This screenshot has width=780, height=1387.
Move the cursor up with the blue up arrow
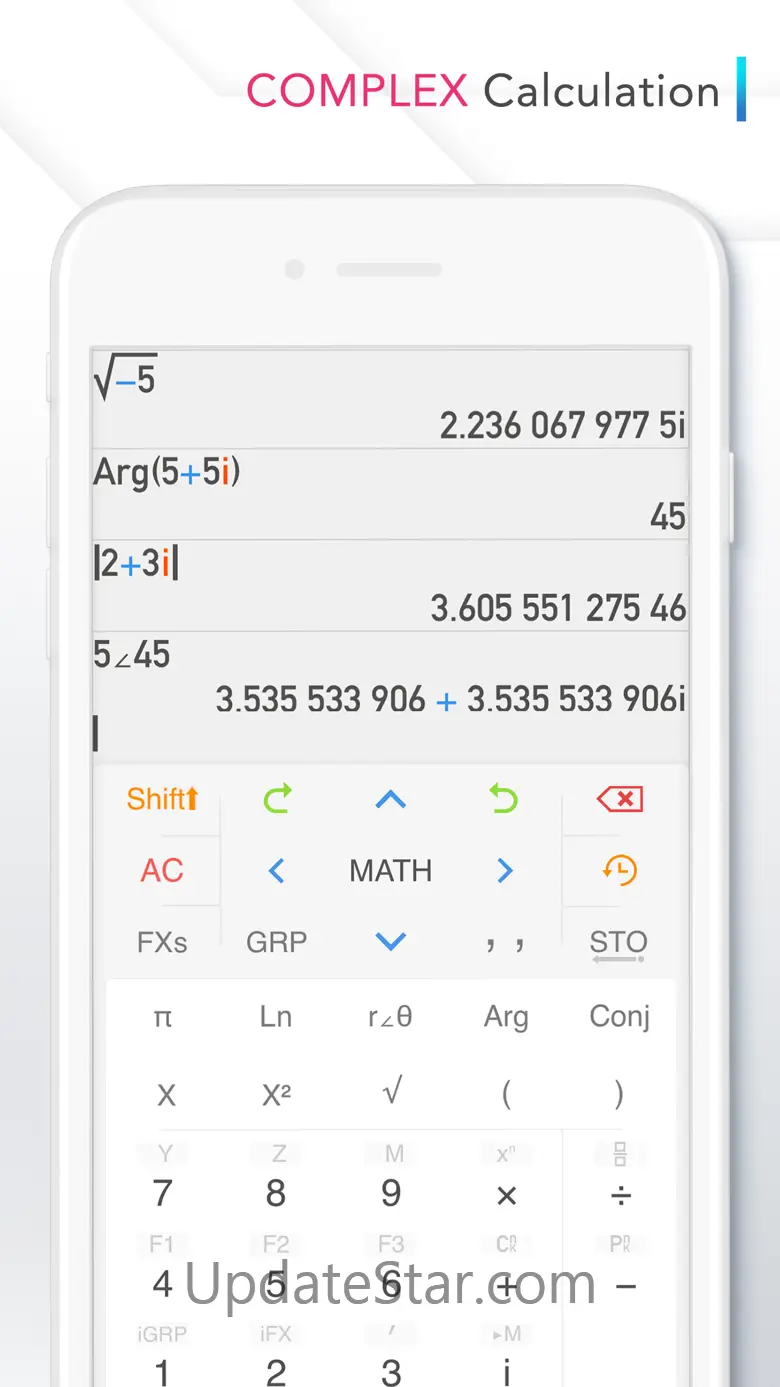(390, 799)
